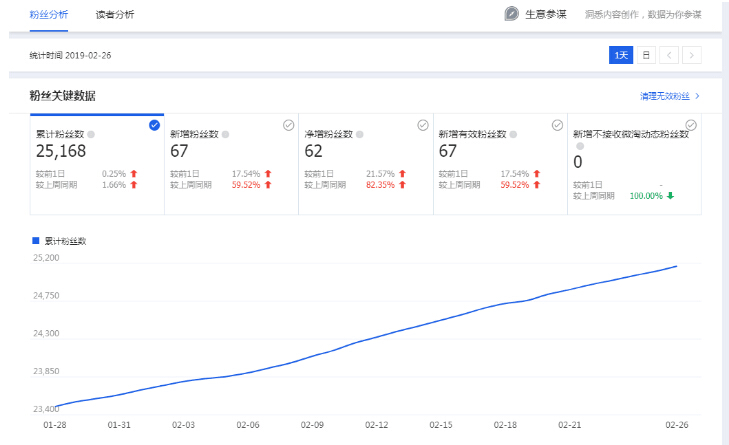Select the 1天 time range button
The image size is (729, 445).
621,55
